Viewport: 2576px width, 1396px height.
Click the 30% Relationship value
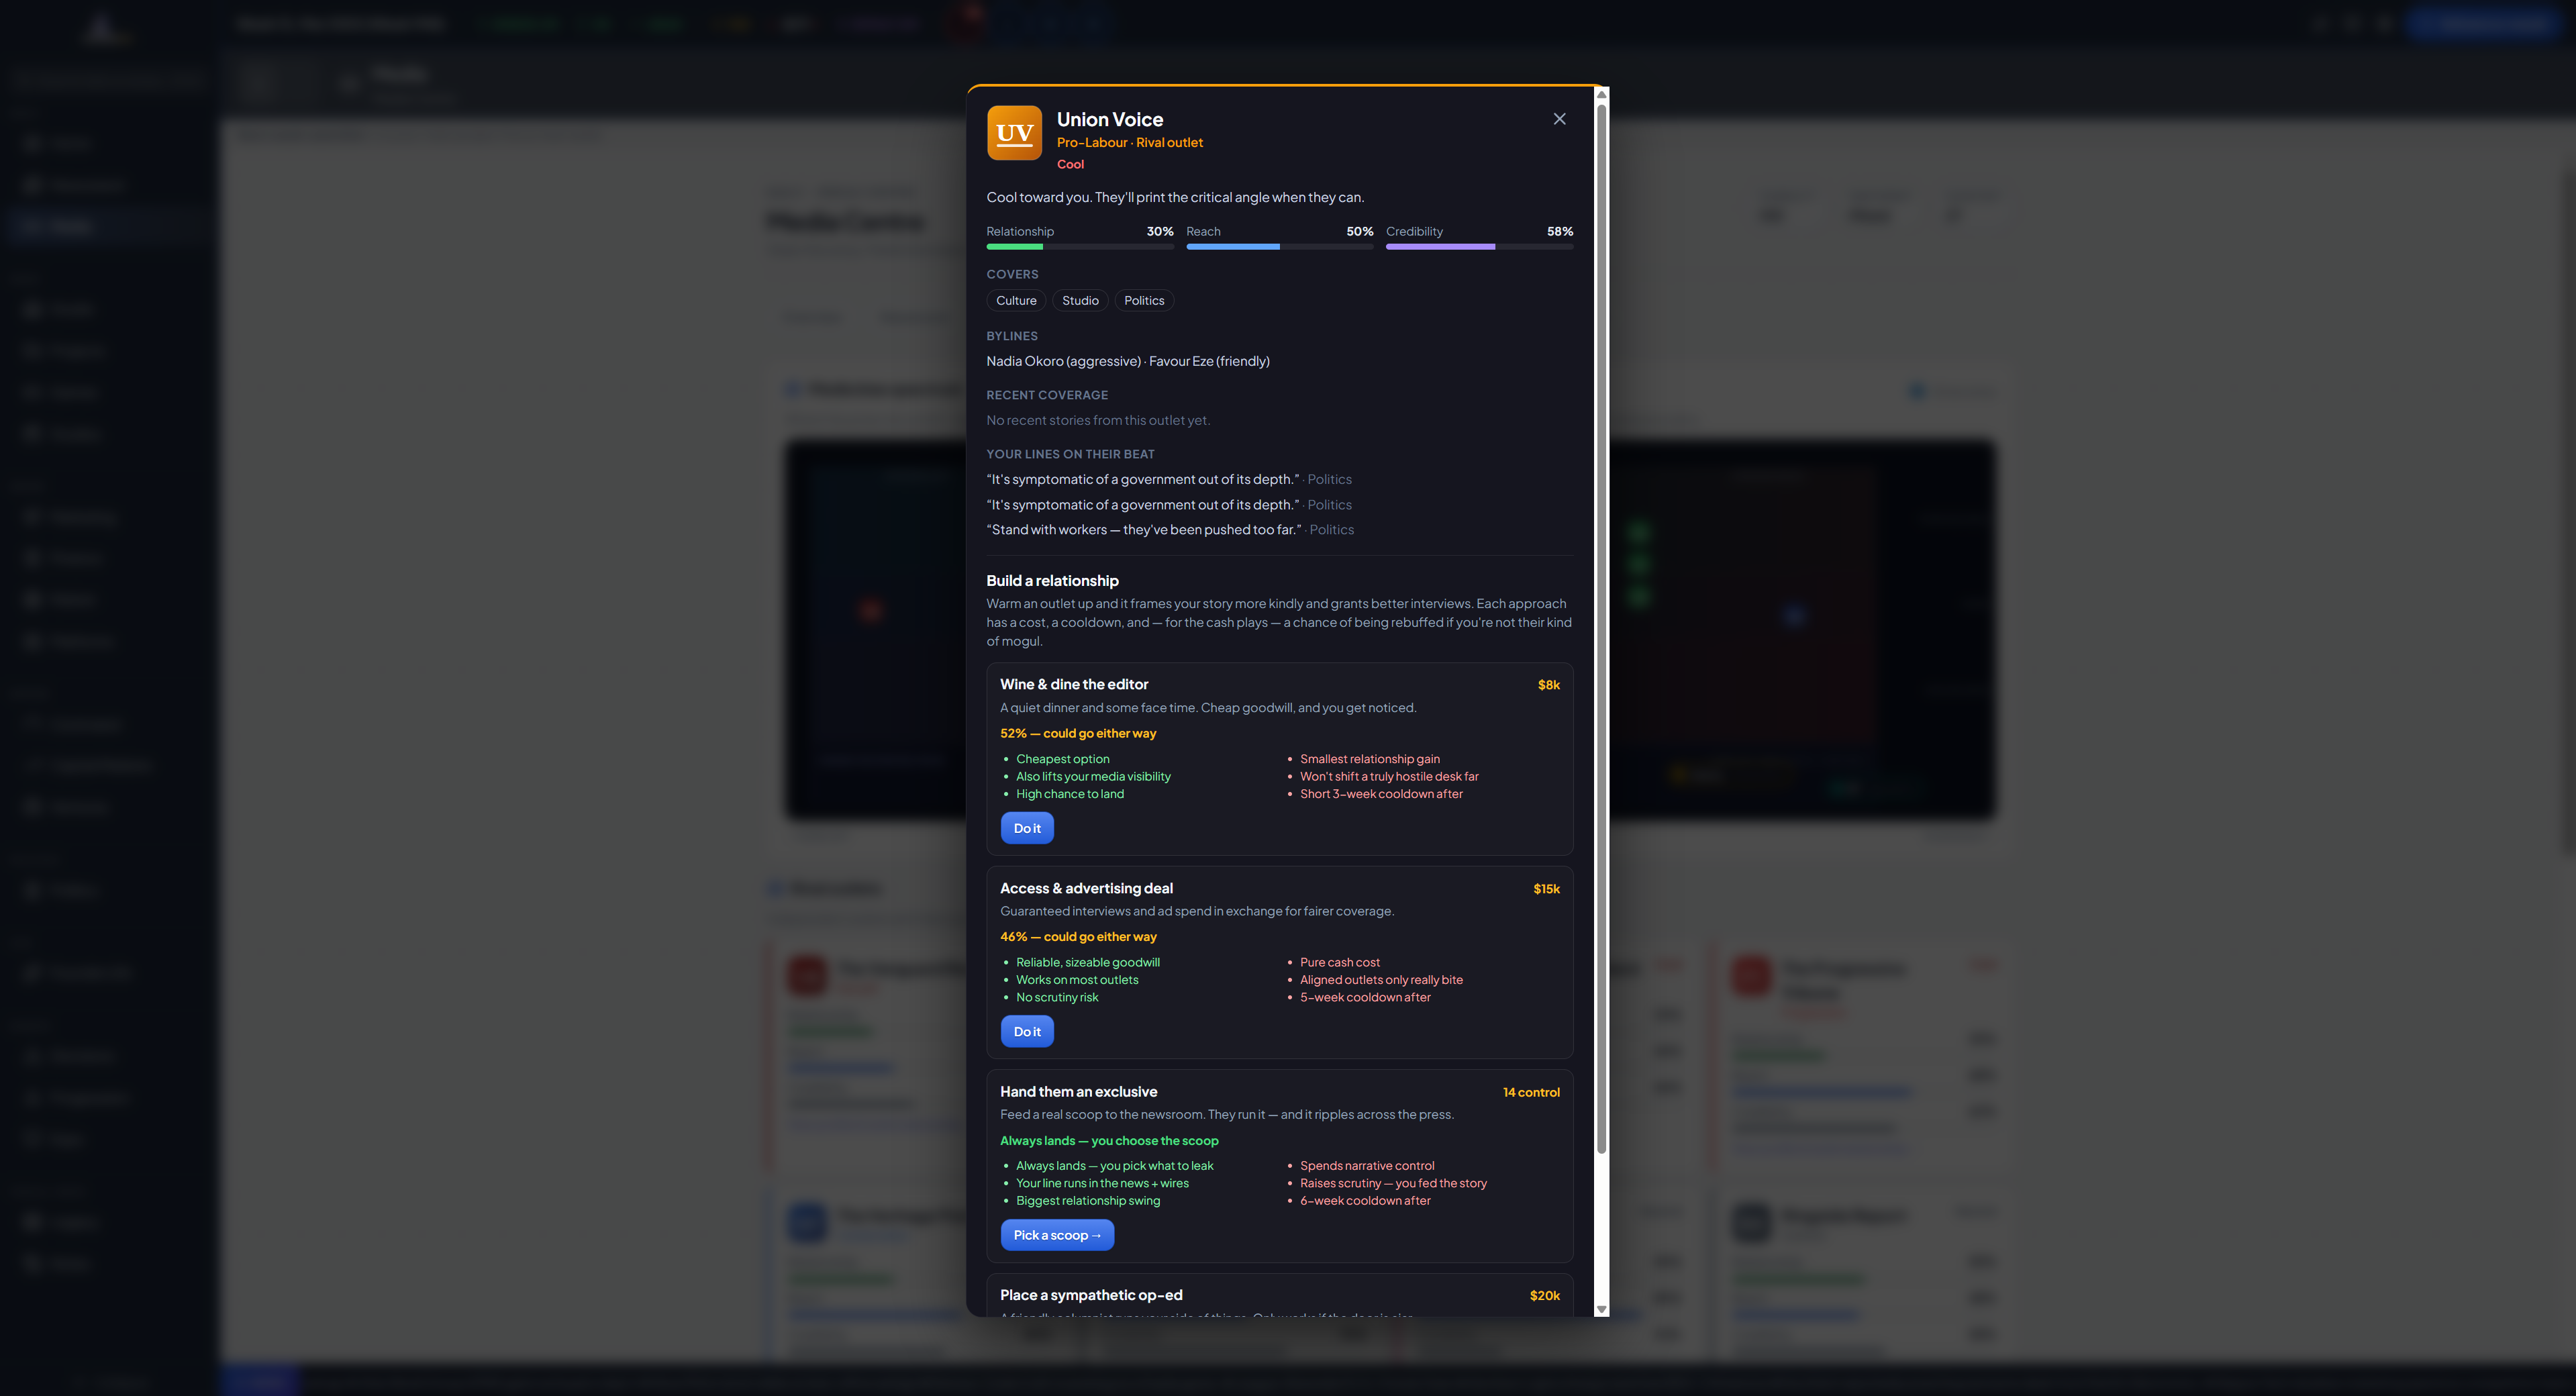point(1160,232)
